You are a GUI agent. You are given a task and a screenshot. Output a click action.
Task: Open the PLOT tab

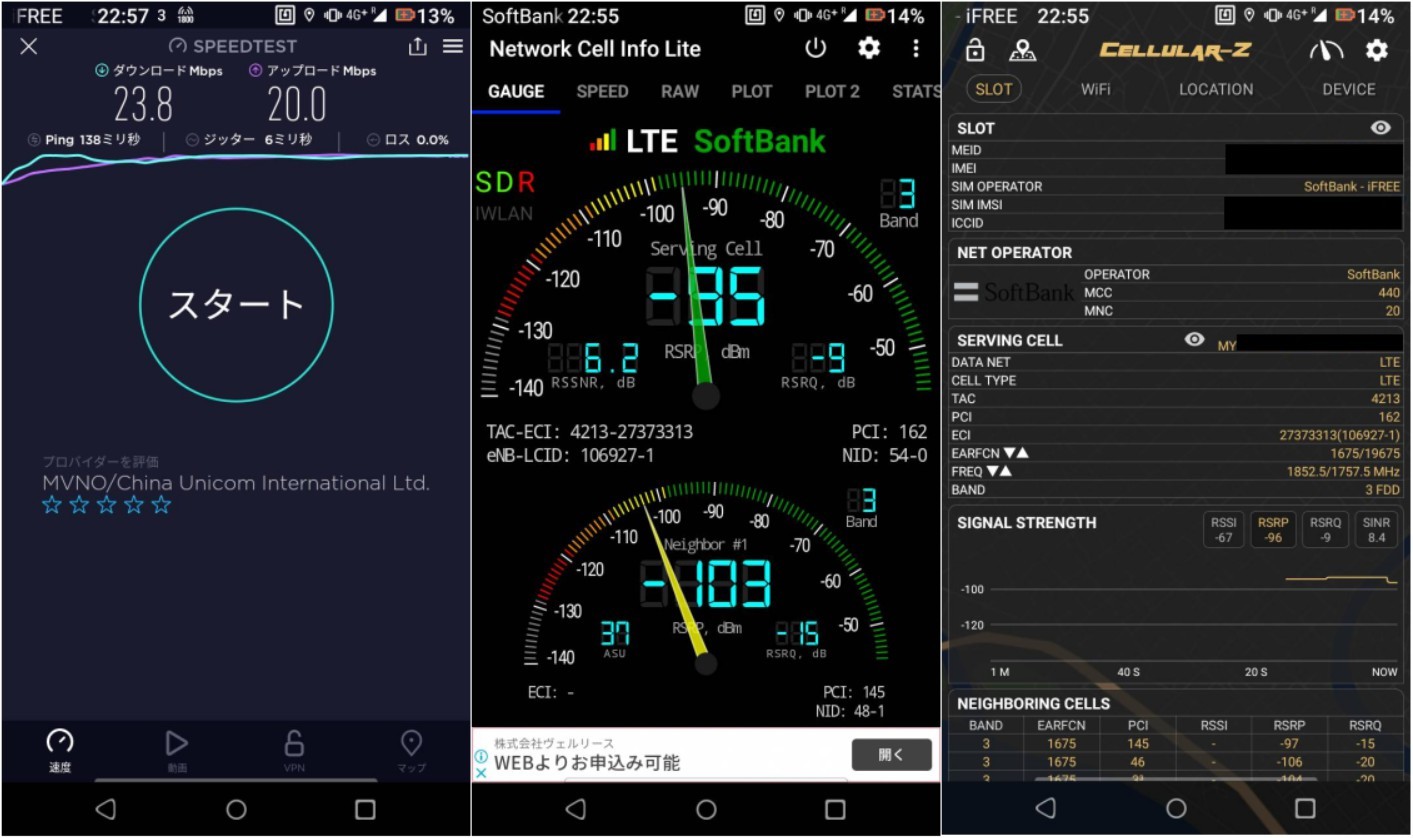(x=751, y=92)
